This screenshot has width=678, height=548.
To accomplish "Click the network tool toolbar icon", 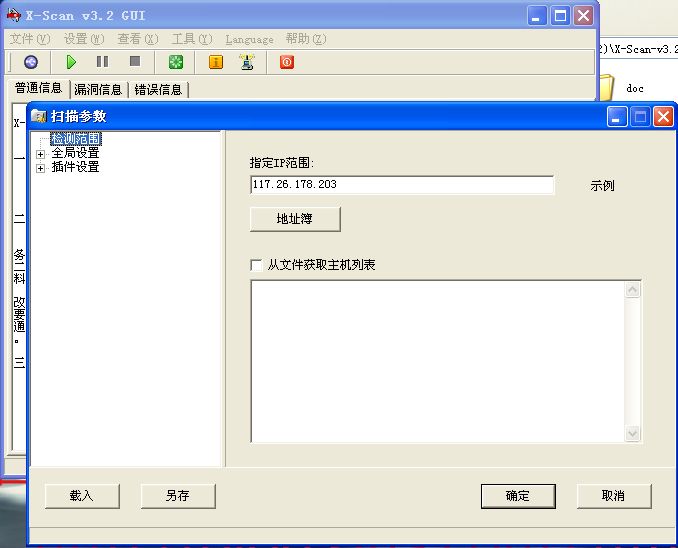I will click(x=247, y=62).
